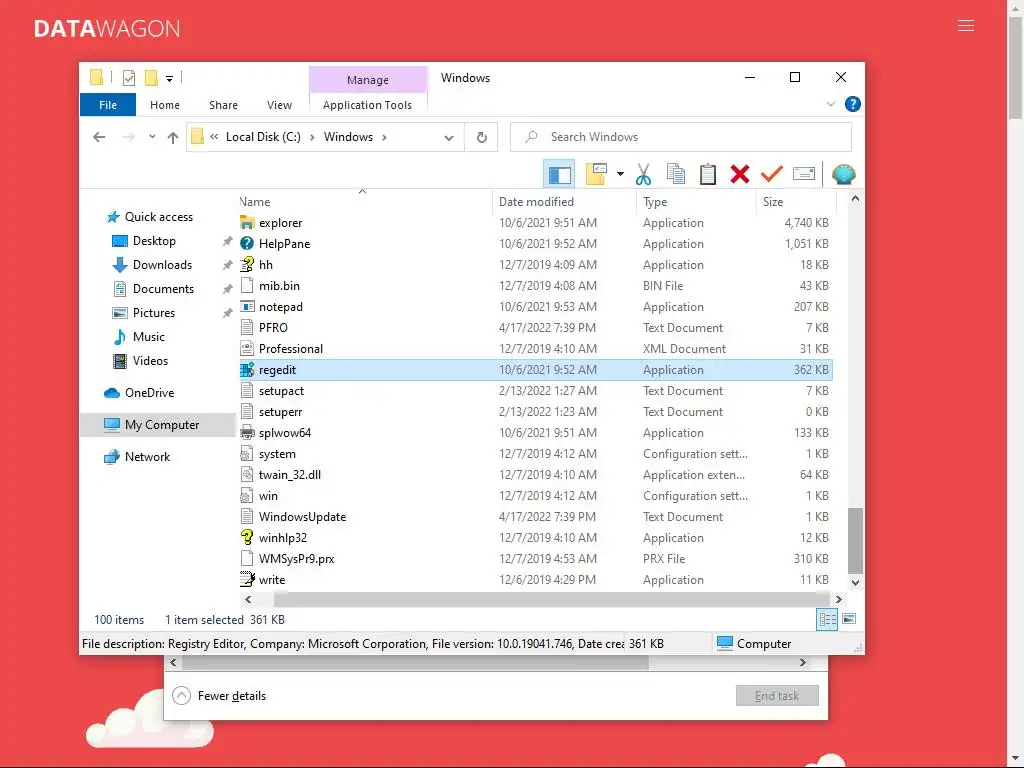Open the Customize Quick Access Toolbar dropdown
The width and height of the screenshot is (1024, 768).
tap(169, 79)
